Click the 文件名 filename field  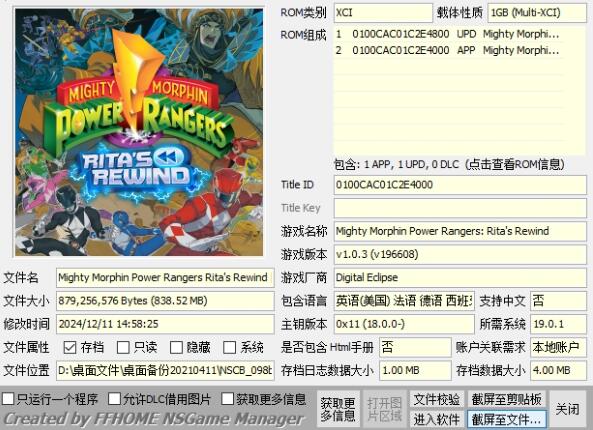(165, 278)
